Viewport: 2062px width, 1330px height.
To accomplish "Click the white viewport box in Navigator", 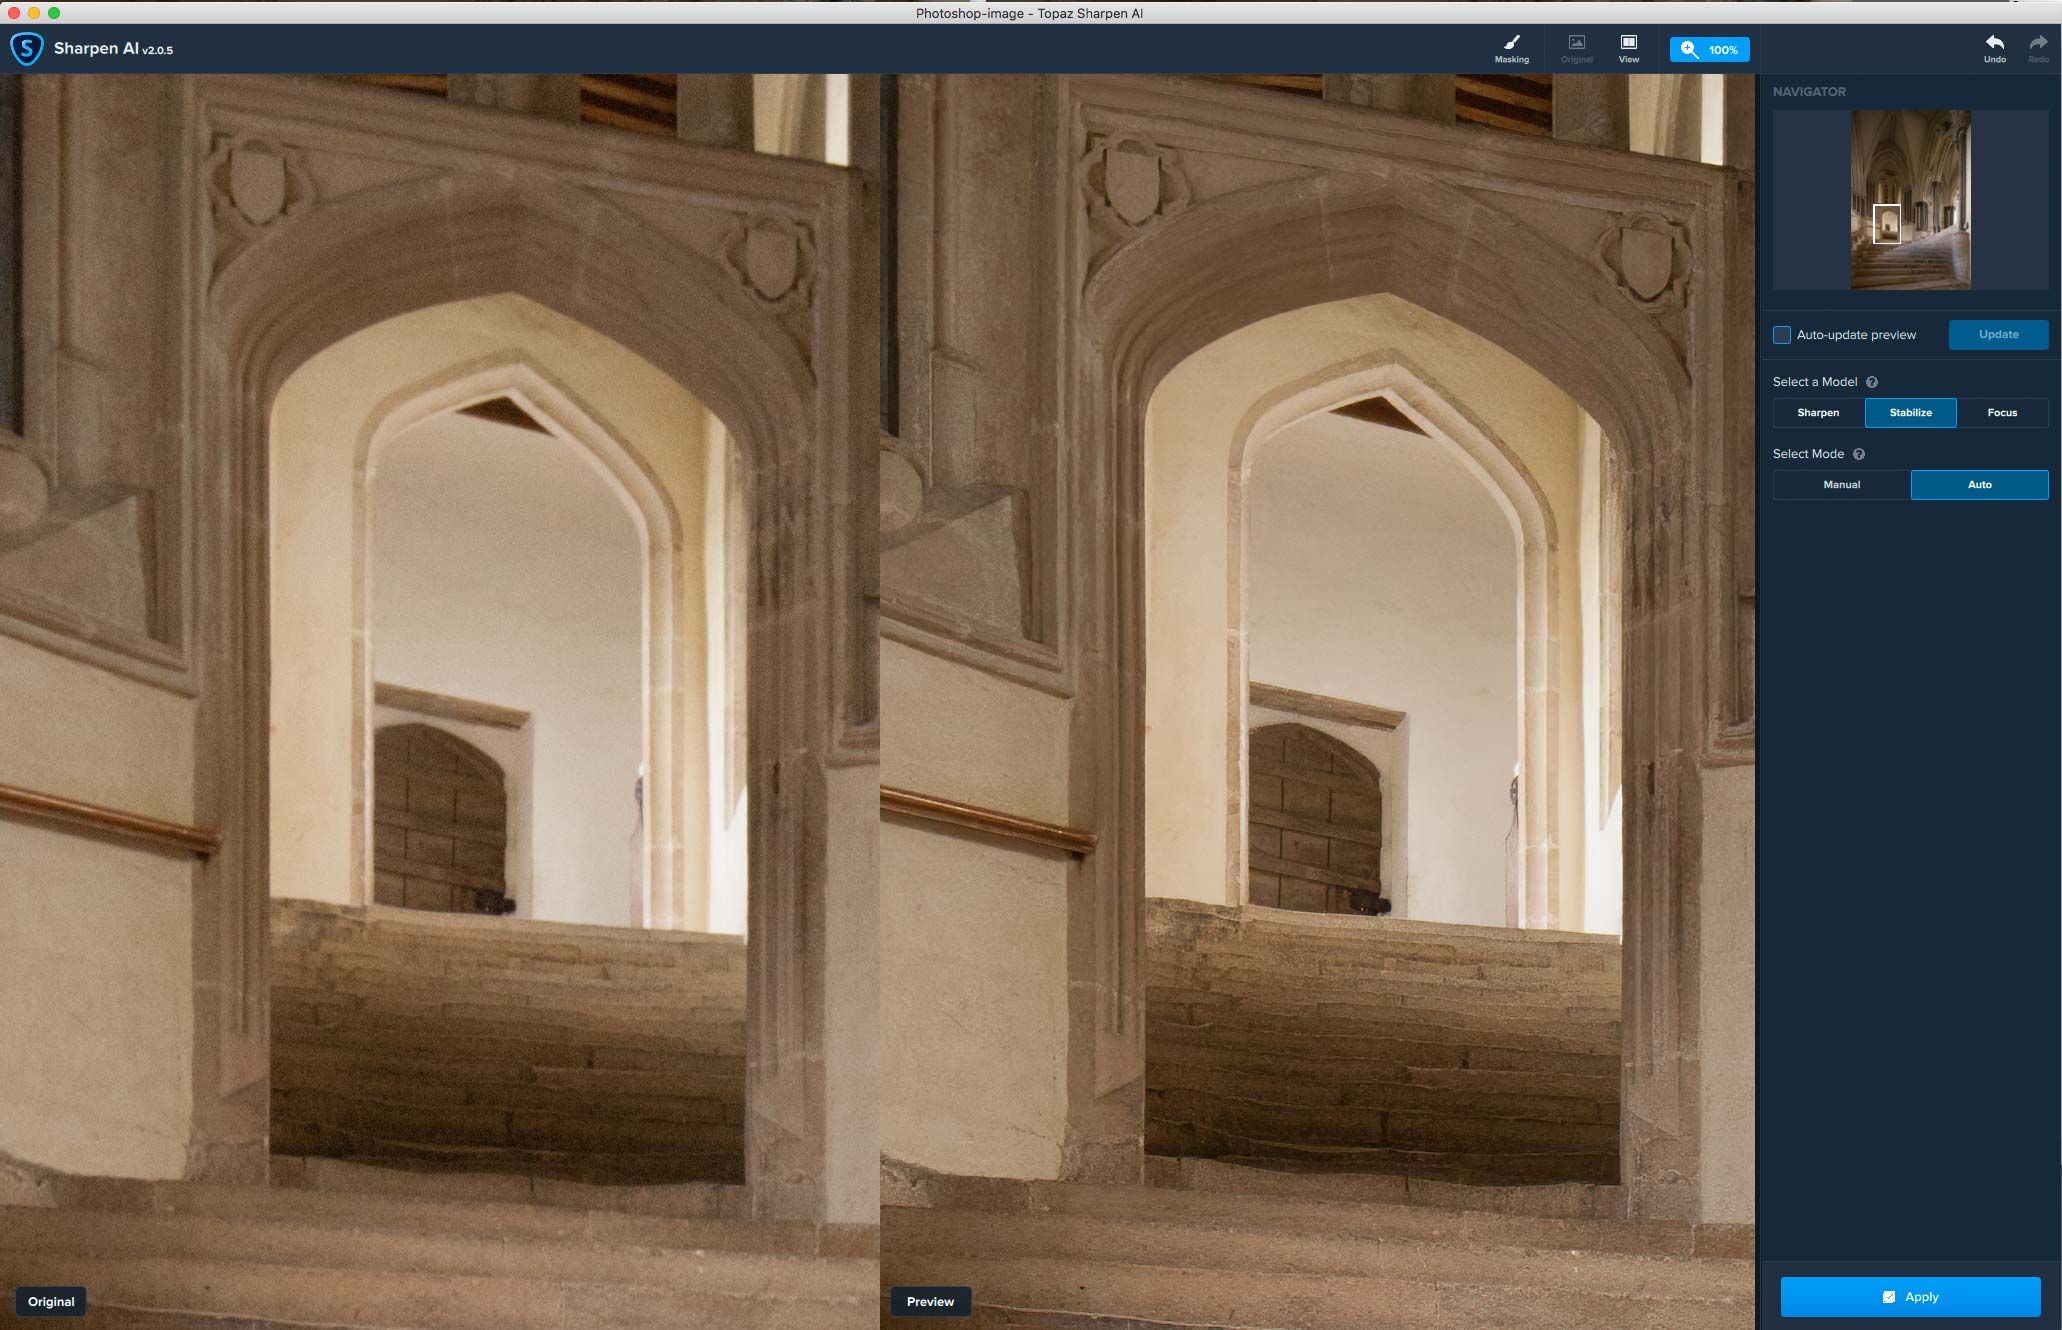I will [1886, 224].
